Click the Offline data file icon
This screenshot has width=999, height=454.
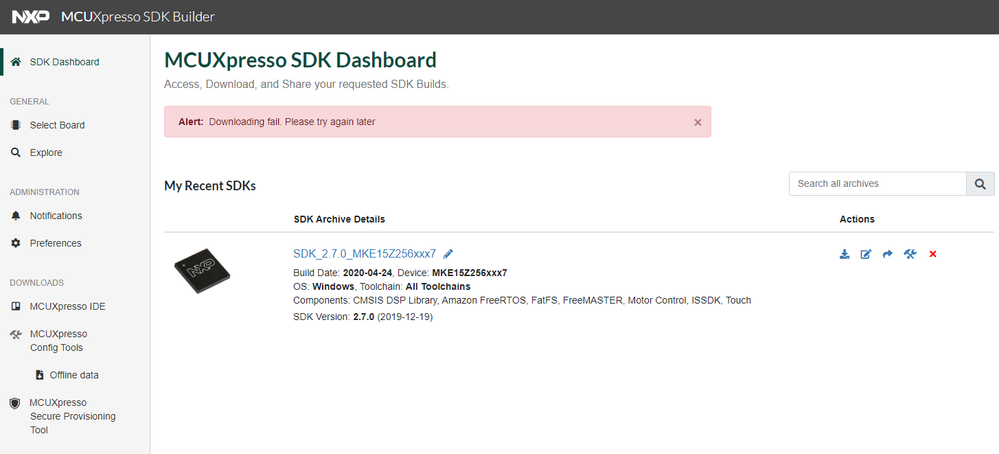click(40, 374)
